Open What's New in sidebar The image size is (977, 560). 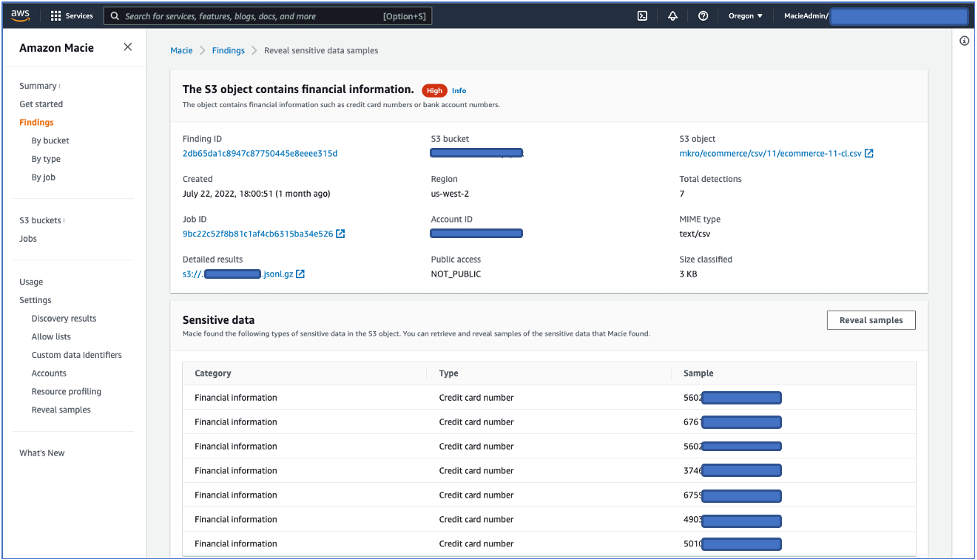[42, 453]
